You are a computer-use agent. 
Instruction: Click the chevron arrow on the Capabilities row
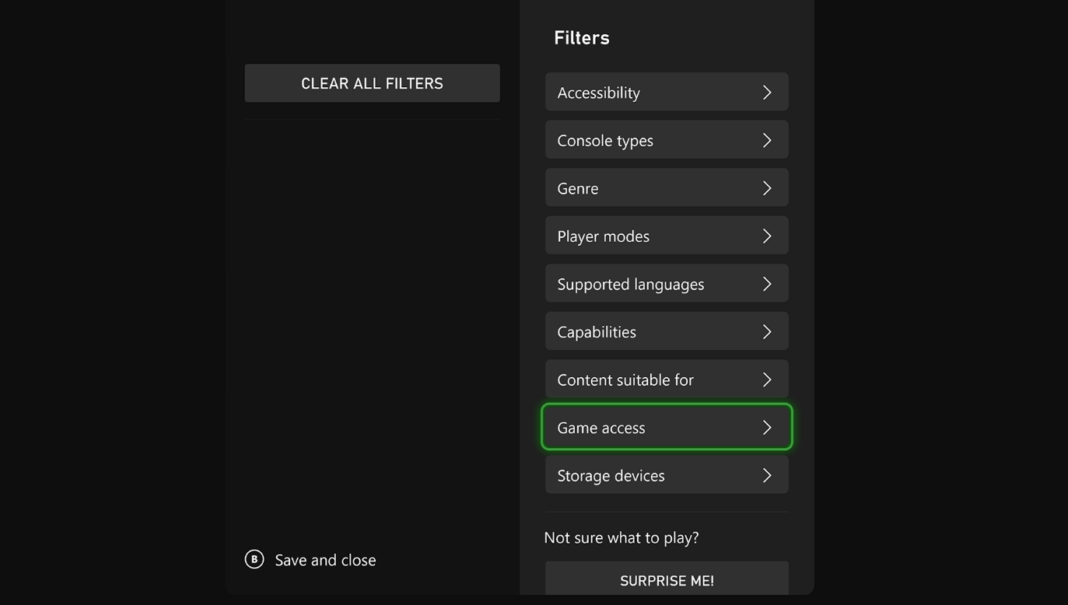(767, 332)
